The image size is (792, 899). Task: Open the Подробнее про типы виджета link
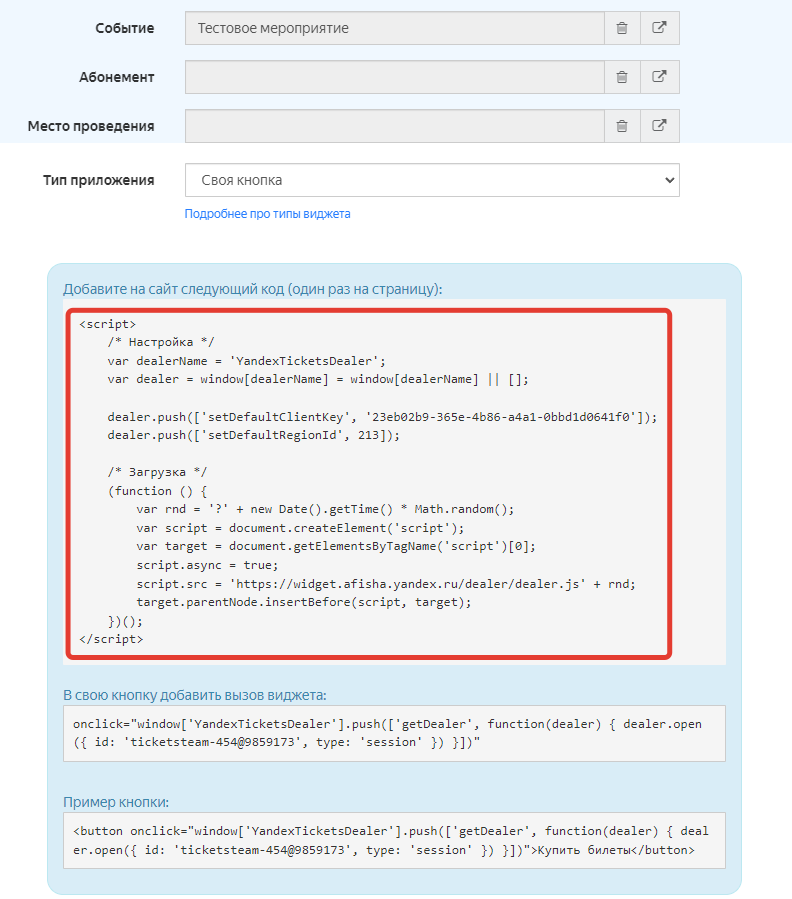pyautogui.click(x=267, y=214)
